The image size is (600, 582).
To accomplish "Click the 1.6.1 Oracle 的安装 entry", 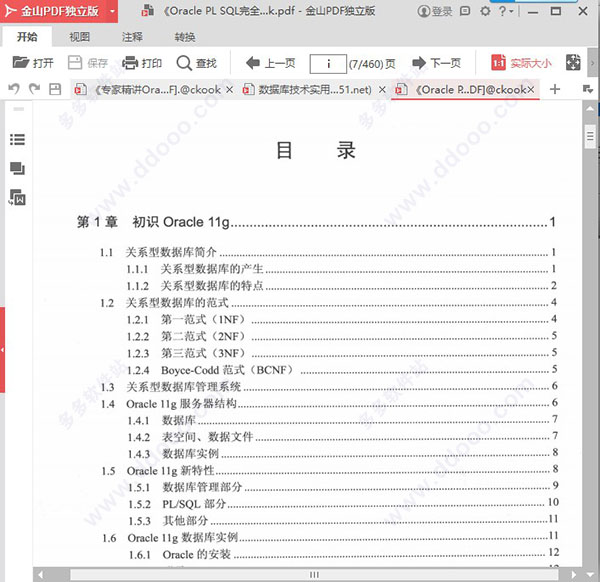I will click(x=344, y=554).
